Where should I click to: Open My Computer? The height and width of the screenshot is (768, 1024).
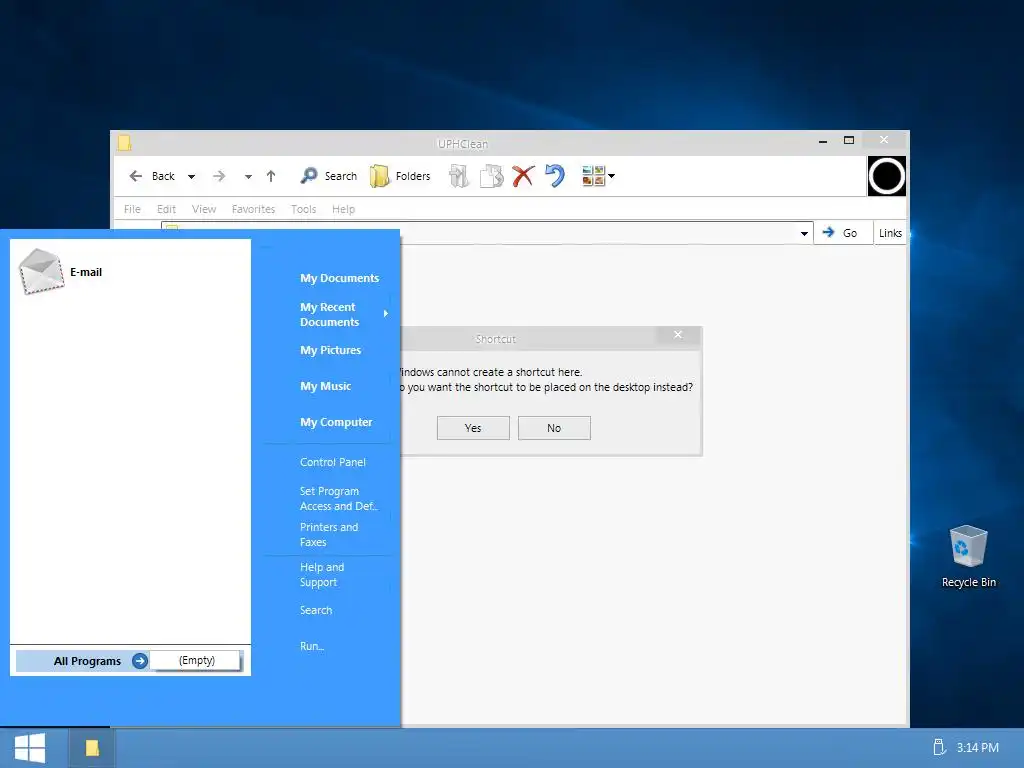click(336, 422)
